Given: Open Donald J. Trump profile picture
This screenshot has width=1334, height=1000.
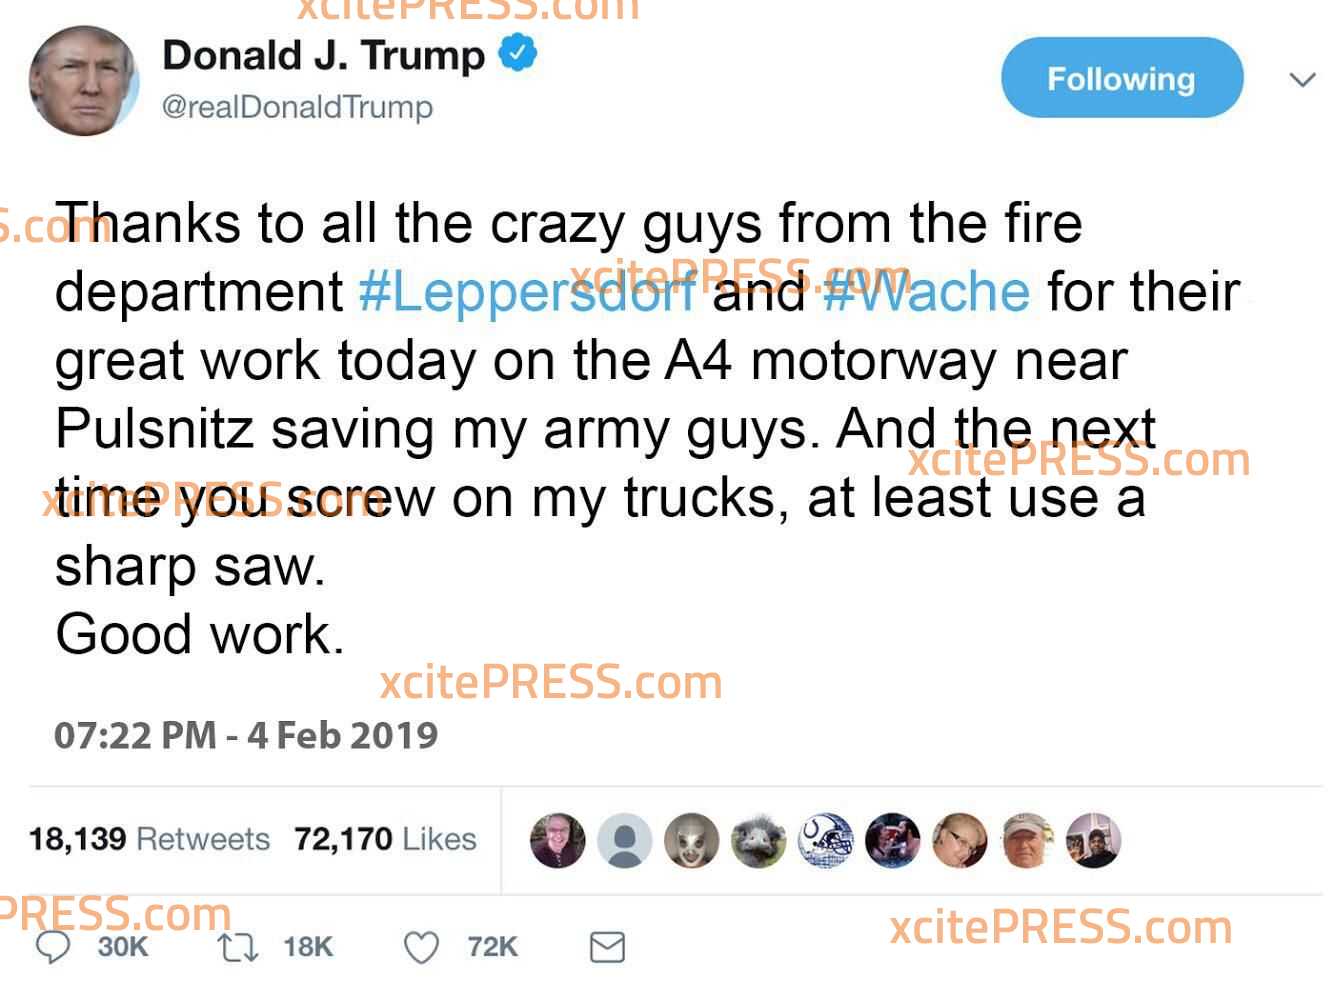Looking at the screenshot, I should click(83, 81).
